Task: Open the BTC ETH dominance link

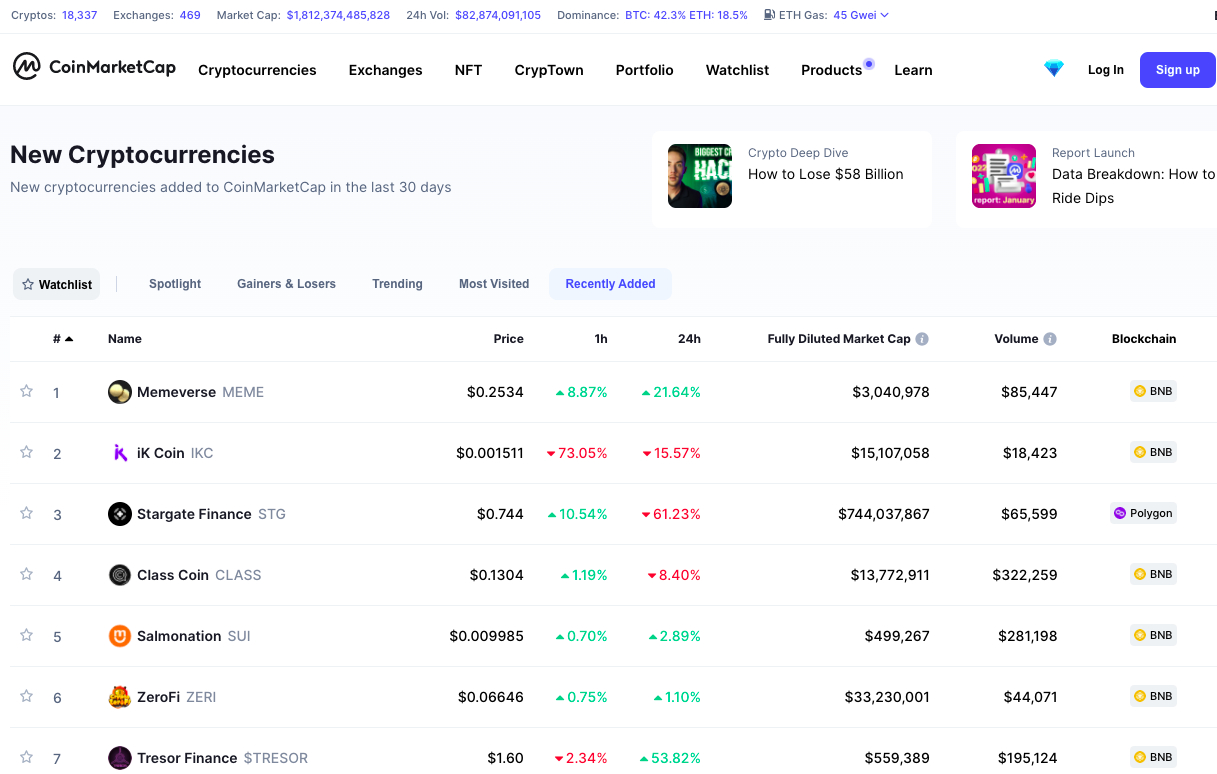Action: click(x=686, y=15)
